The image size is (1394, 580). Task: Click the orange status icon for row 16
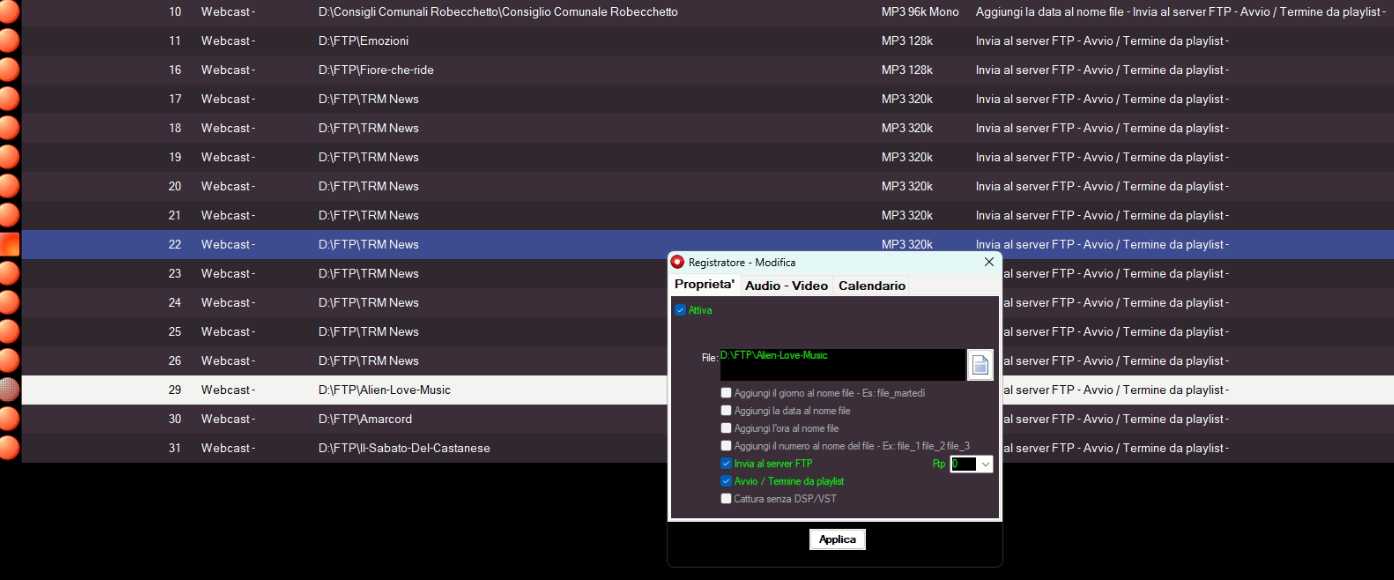click(7, 70)
